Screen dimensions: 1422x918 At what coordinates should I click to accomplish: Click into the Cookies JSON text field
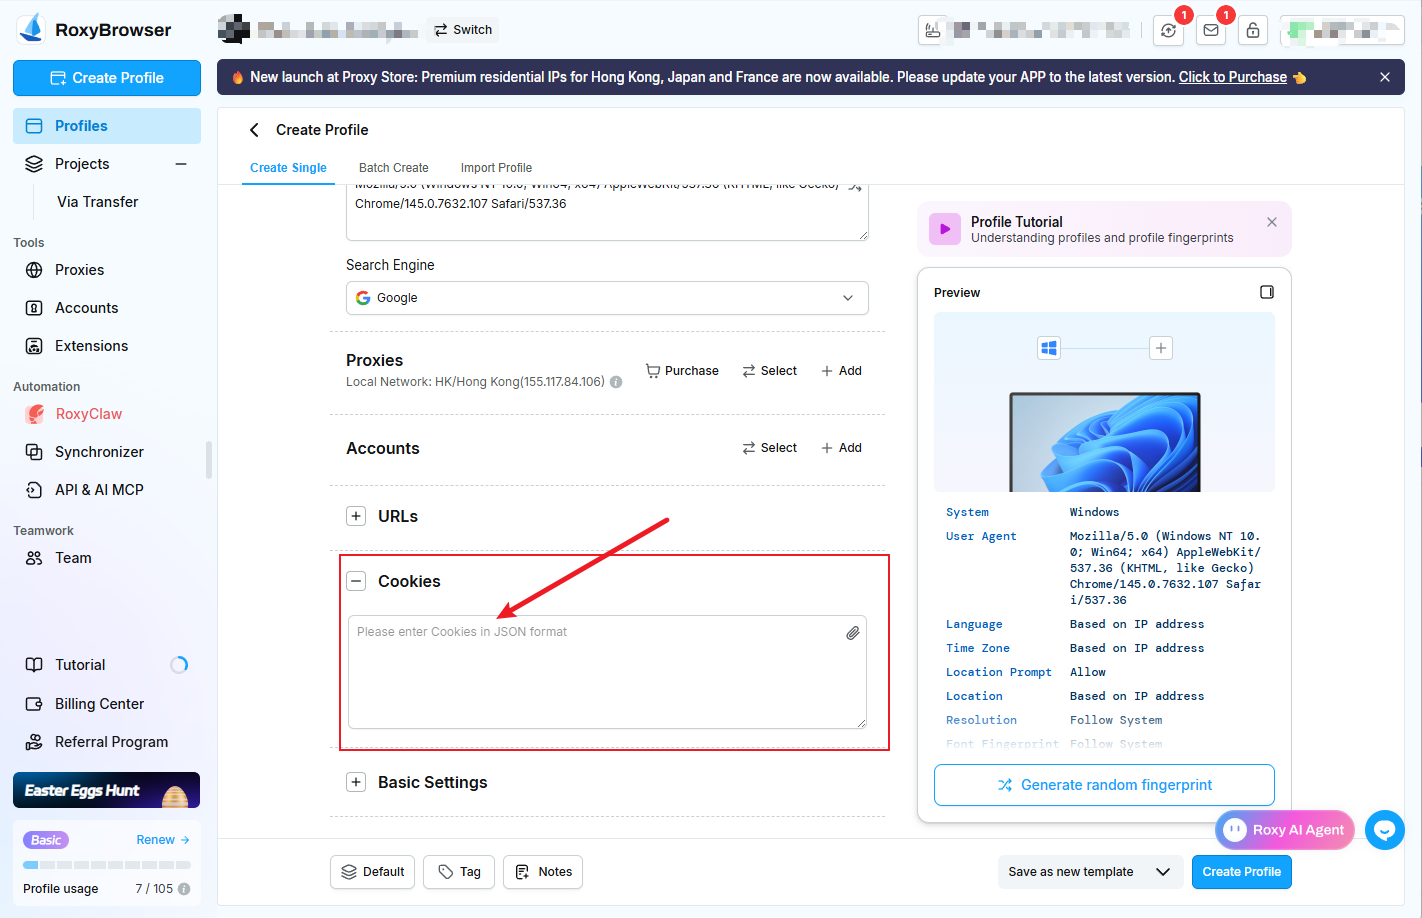tap(600, 675)
